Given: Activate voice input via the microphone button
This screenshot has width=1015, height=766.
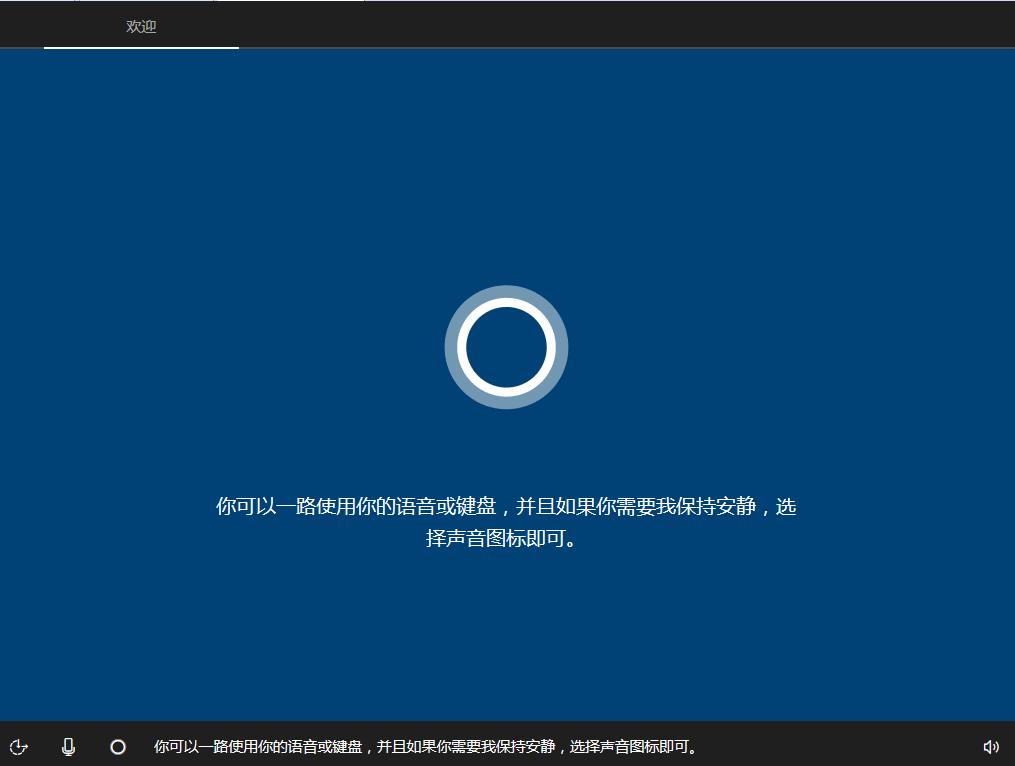Looking at the screenshot, I should click(68, 746).
